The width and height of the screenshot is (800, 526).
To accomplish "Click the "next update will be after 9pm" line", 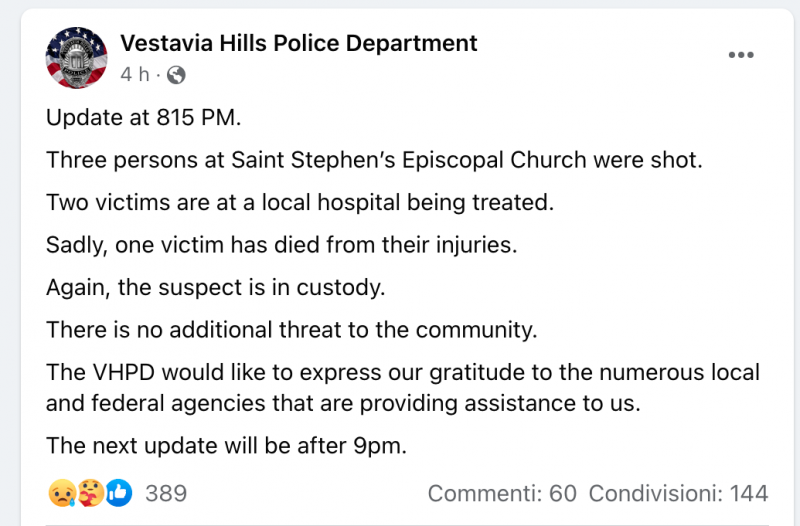I will click(226, 446).
